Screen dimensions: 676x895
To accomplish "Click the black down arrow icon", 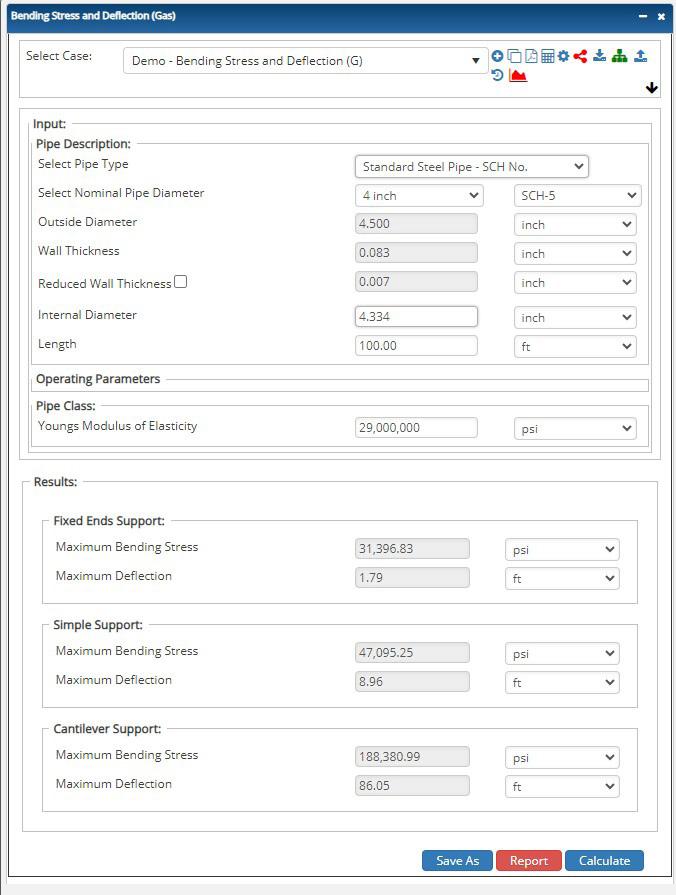I will point(652,88).
